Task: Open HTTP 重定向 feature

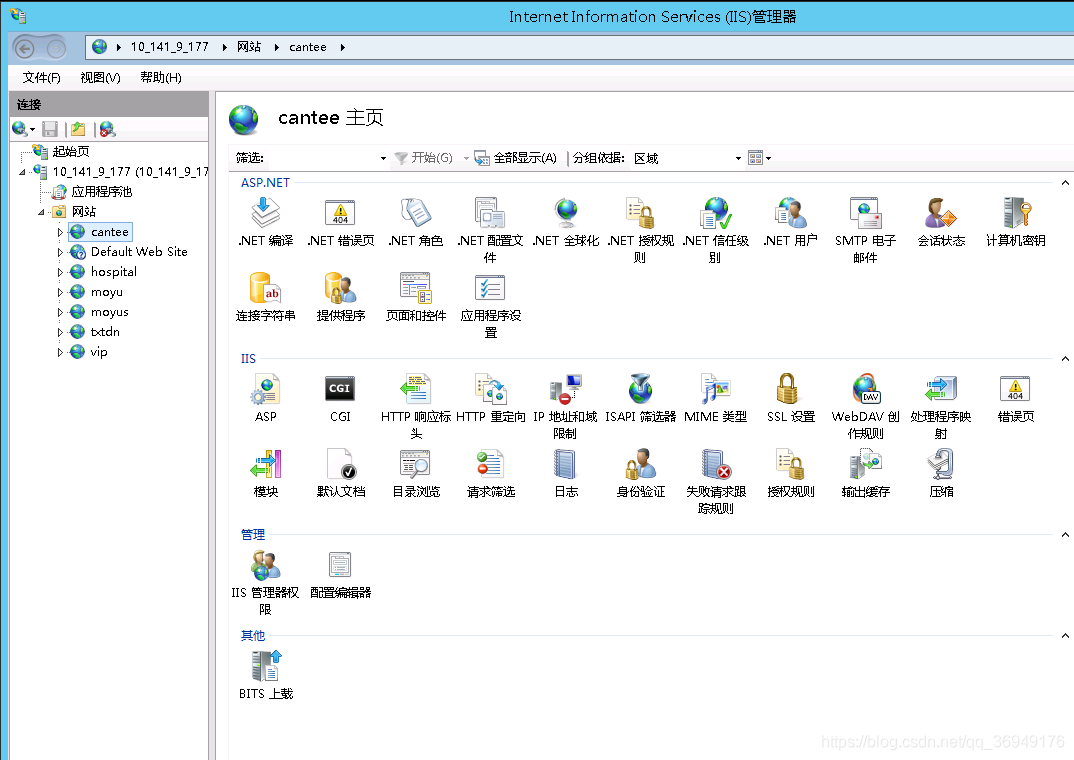Action: coord(490,398)
